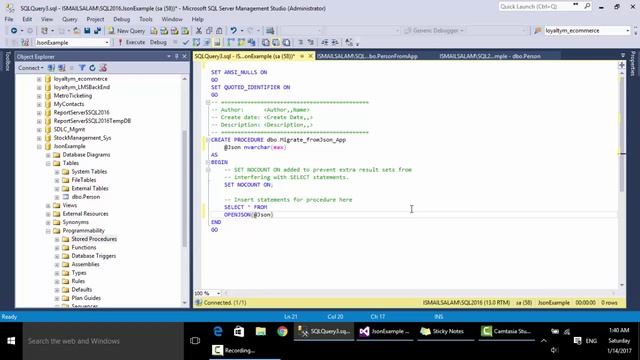Image resolution: width=640 pixels, height=360 pixels.
Task: Switch to the dbo.Person tab
Action: click(x=490, y=56)
